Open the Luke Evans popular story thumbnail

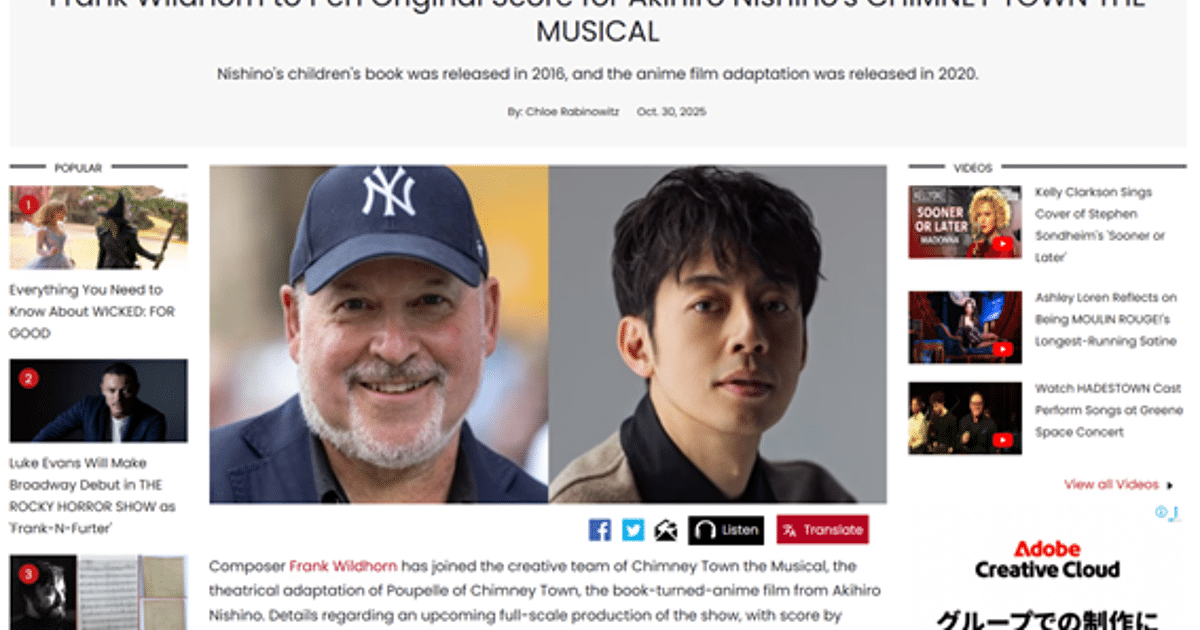point(98,401)
